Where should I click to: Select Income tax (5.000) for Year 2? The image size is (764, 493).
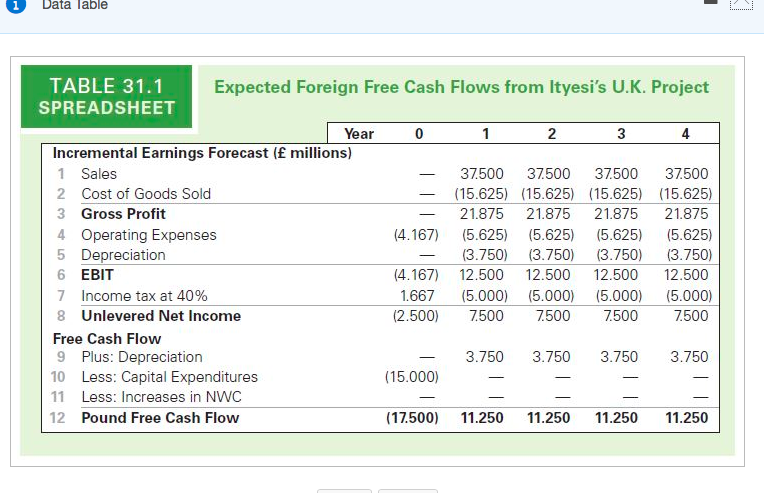click(x=551, y=296)
